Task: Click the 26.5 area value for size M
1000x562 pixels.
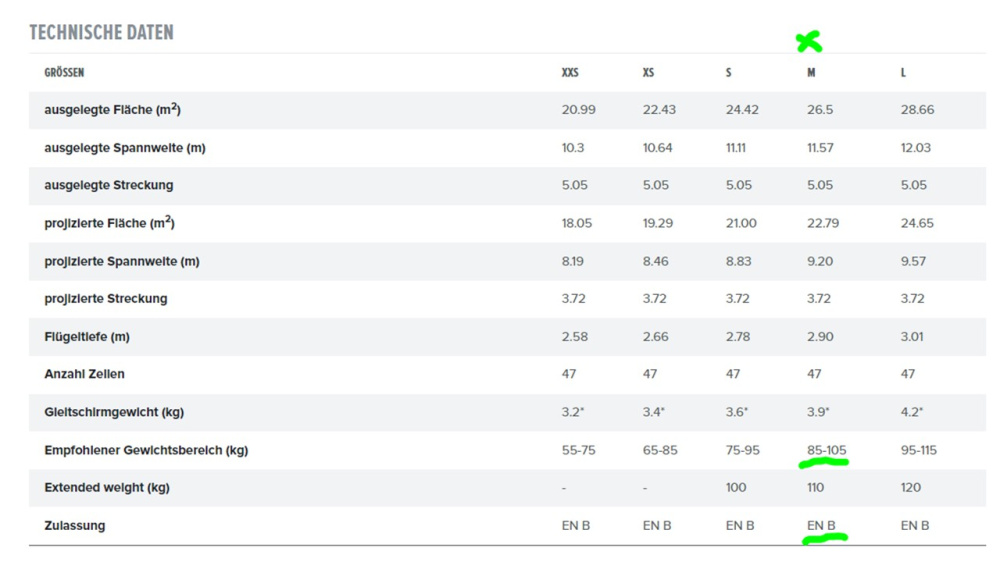Action: (820, 110)
